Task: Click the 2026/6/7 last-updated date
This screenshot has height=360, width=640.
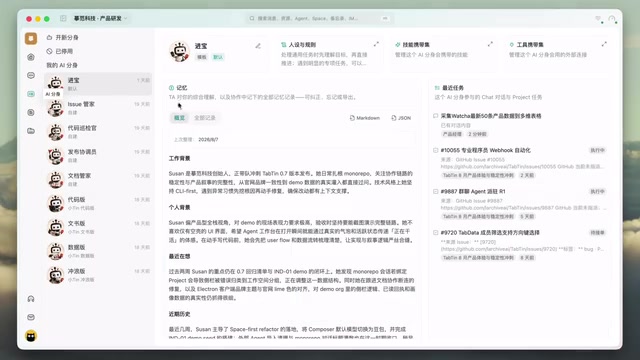Action: tap(208, 140)
